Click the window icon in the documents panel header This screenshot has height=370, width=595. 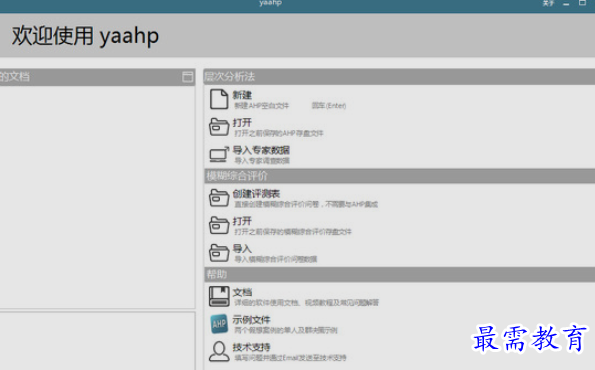tap(187, 77)
